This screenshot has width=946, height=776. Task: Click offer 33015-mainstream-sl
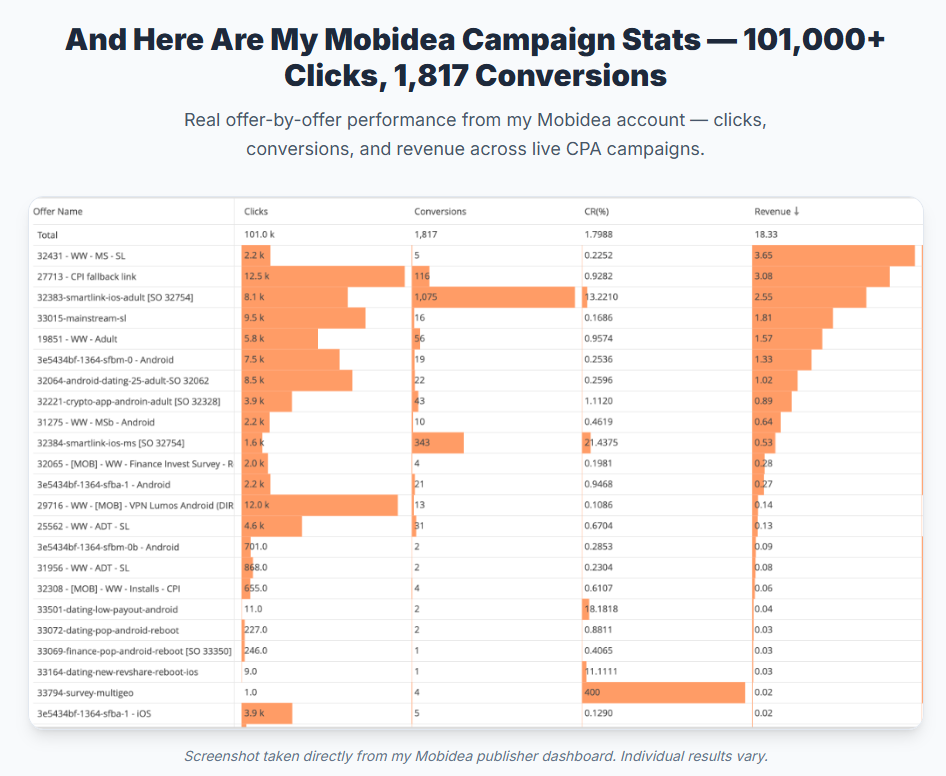point(81,318)
